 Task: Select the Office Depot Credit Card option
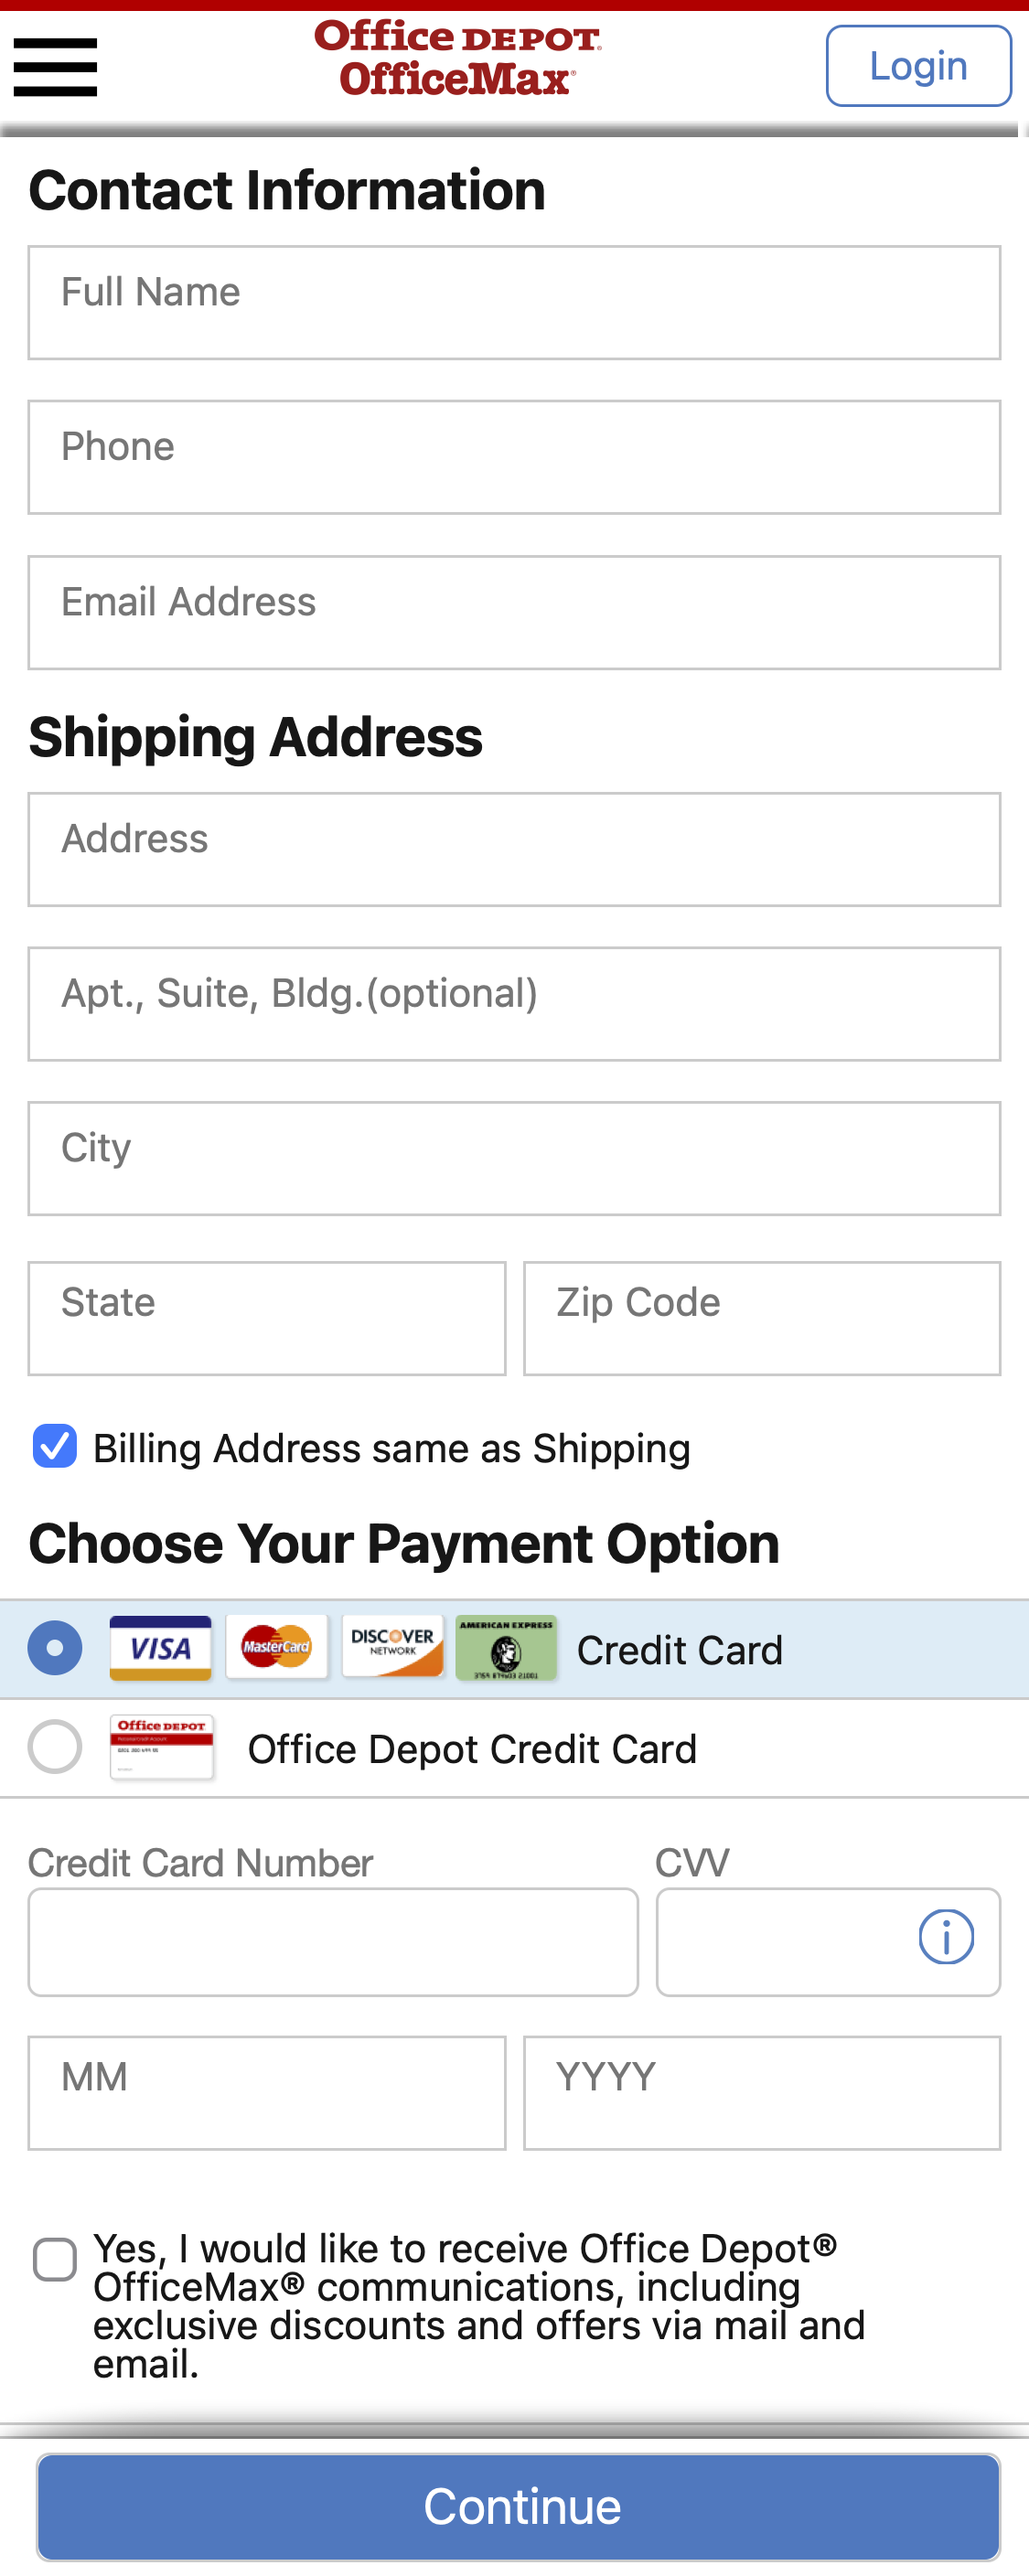point(54,1748)
